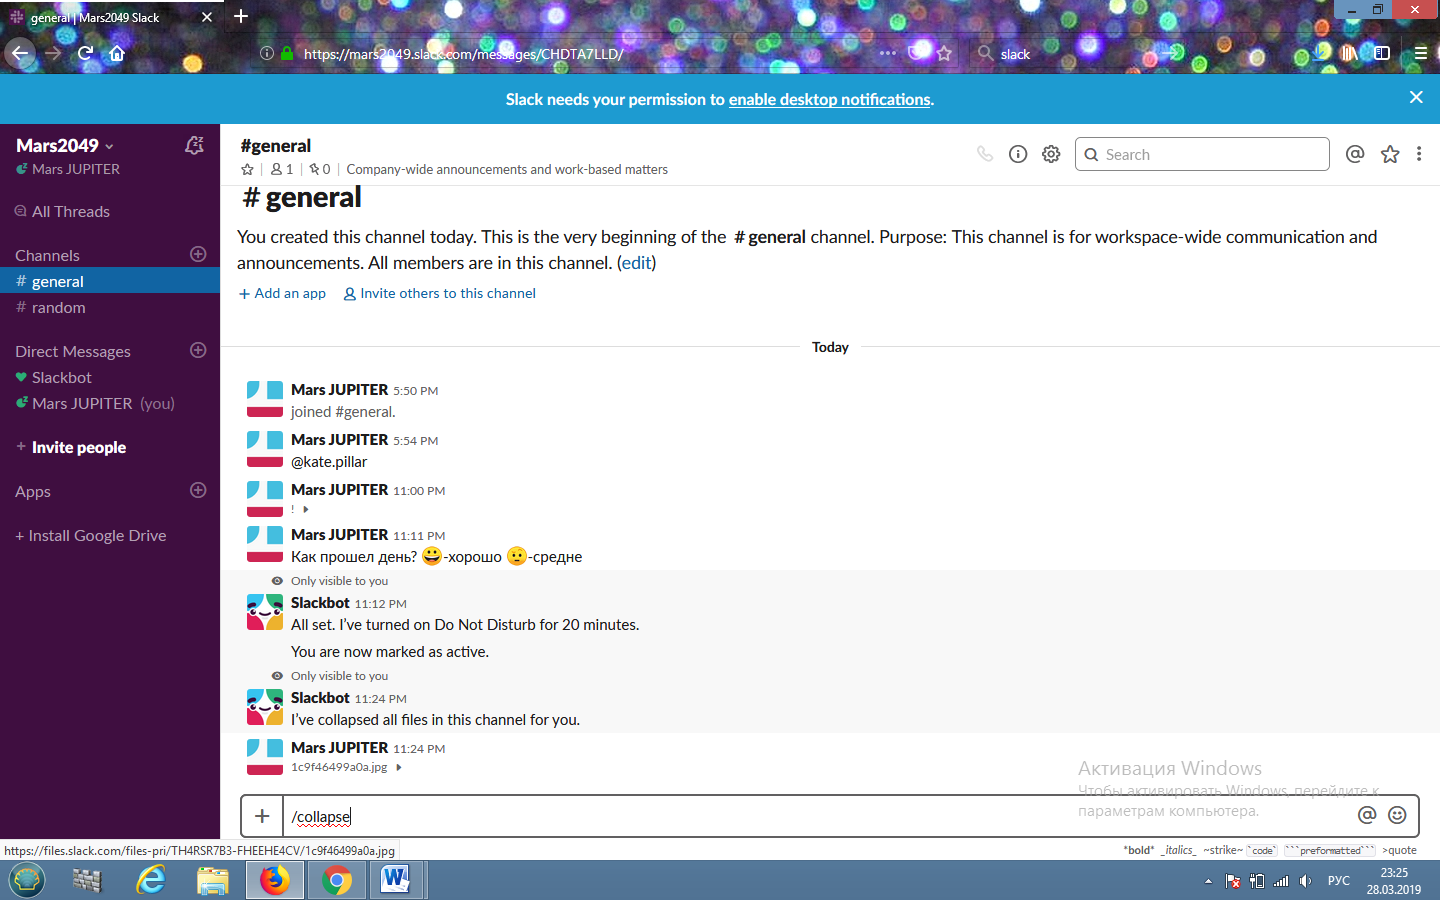
Task: Open a new browser tab
Action: 241,16
